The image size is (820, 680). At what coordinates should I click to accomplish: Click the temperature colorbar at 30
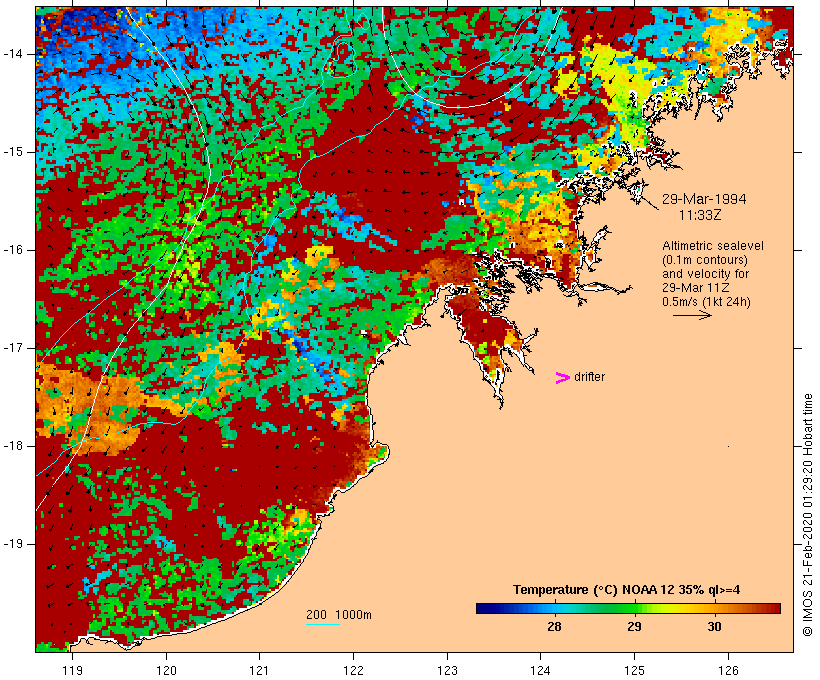714,608
